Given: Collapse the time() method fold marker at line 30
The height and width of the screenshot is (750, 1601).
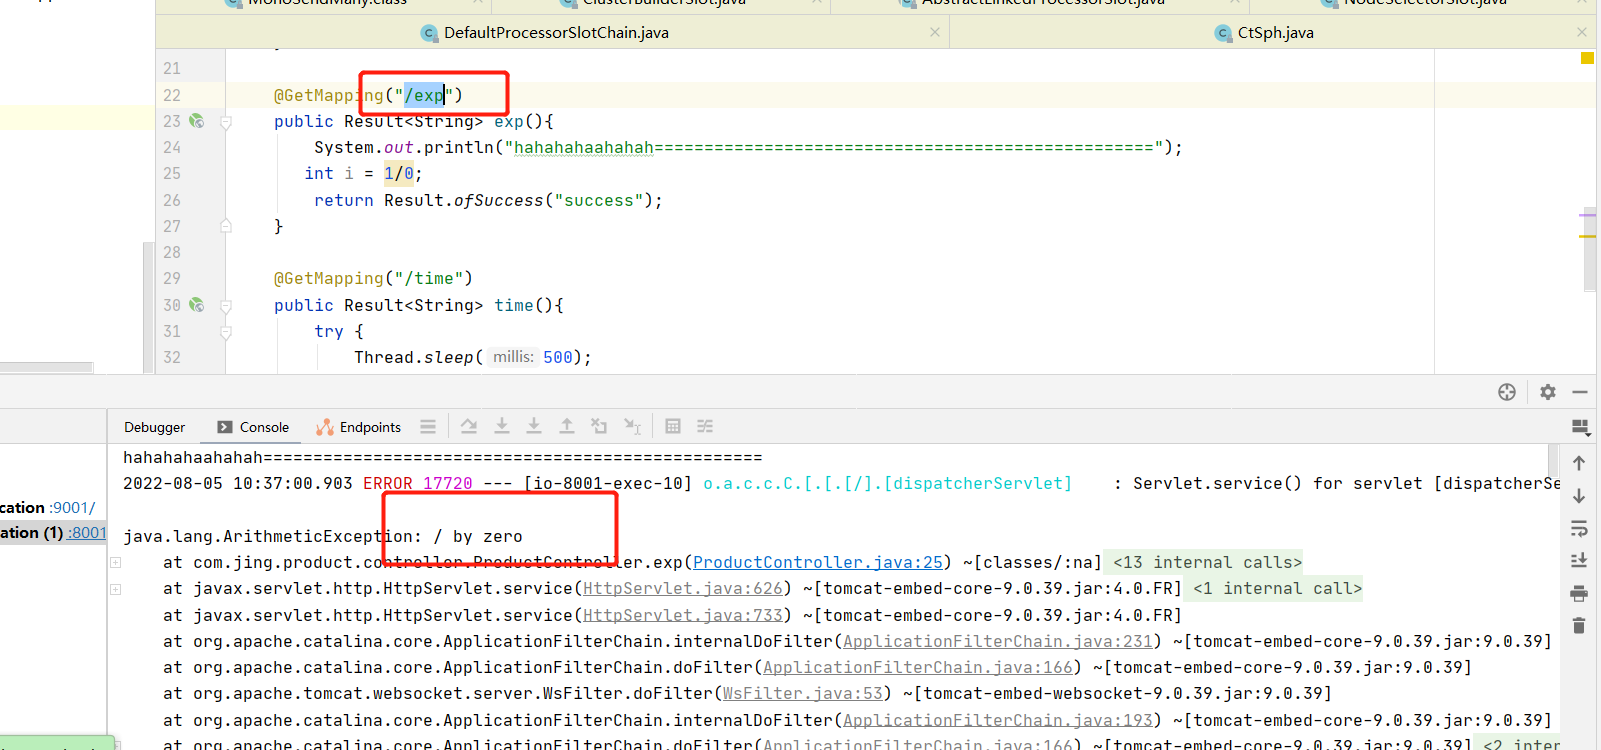Looking at the screenshot, I should (x=226, y=306).
